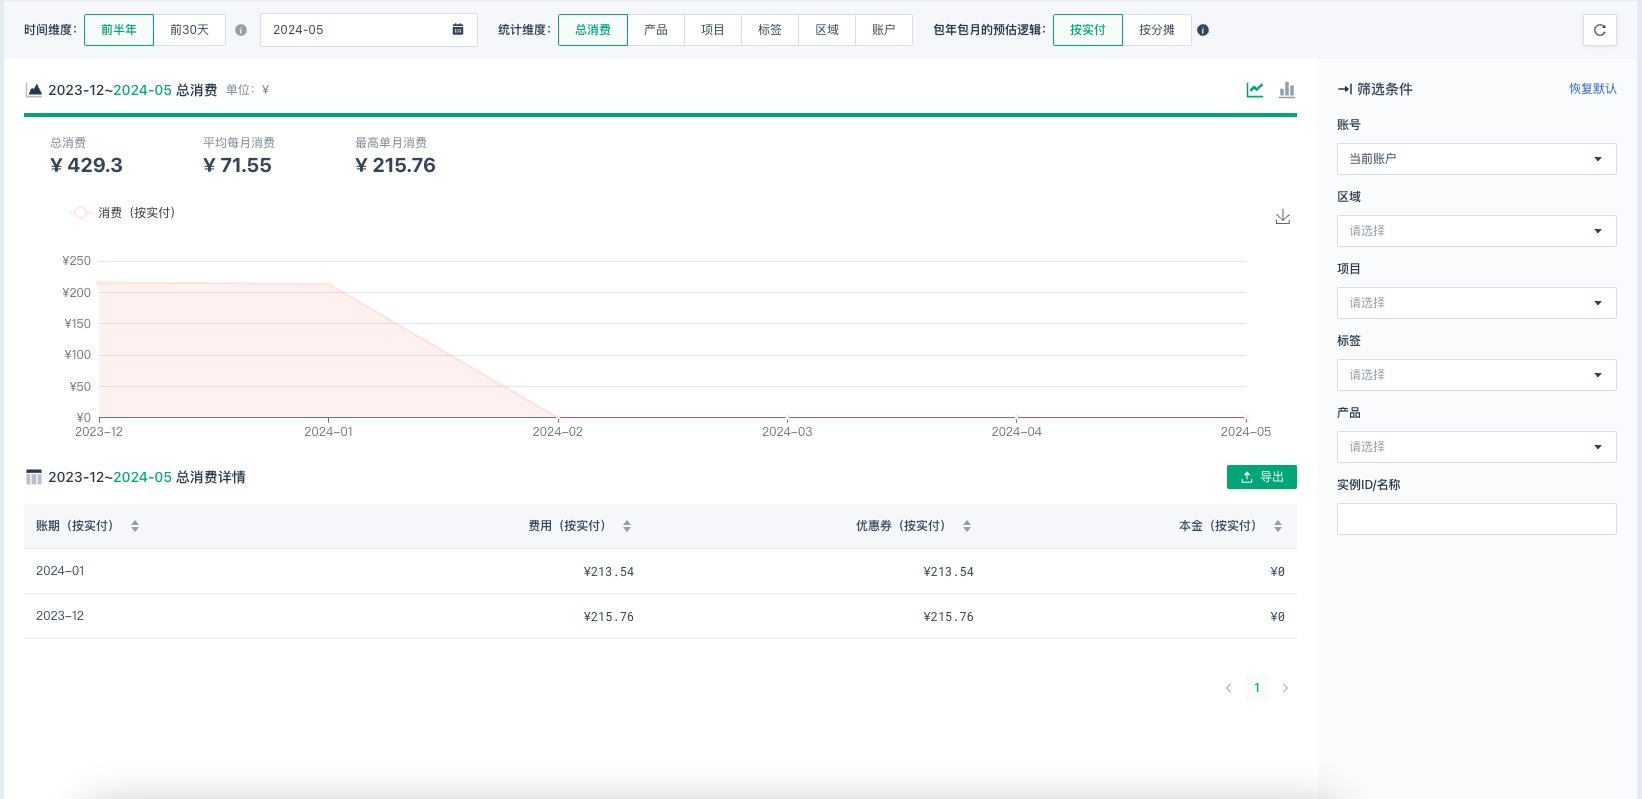The image size is (1642, 799).
Task: Expand the 产品 filter dropdown
Action: point(1476,447)
